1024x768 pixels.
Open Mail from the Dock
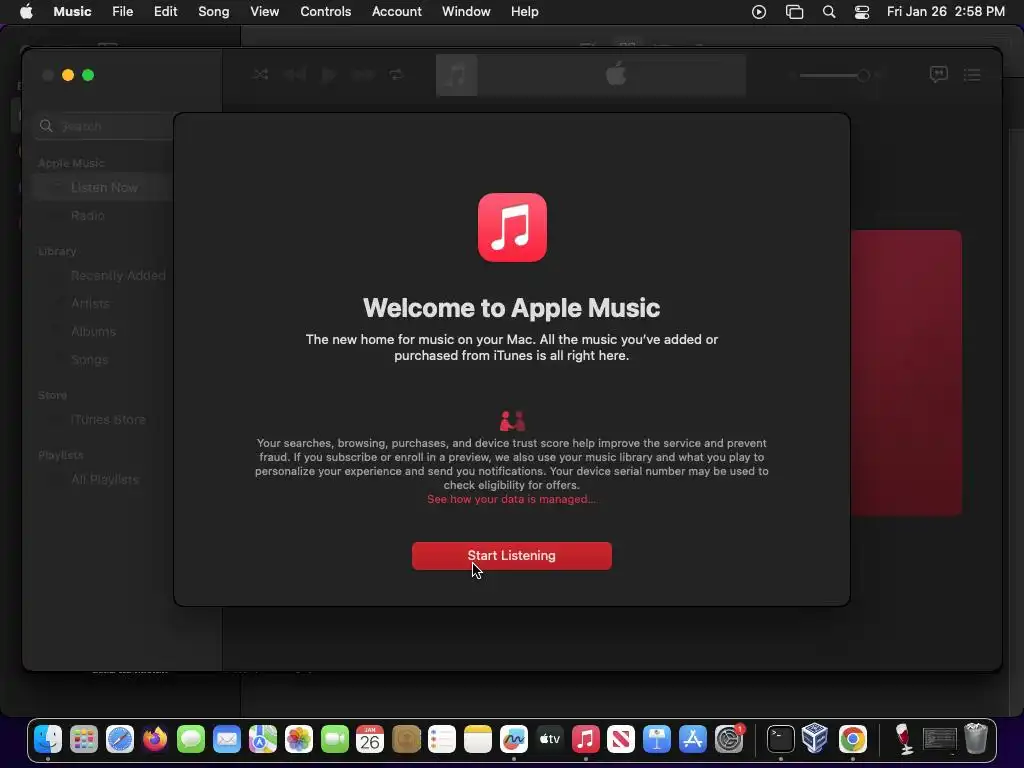coord(227,739)
